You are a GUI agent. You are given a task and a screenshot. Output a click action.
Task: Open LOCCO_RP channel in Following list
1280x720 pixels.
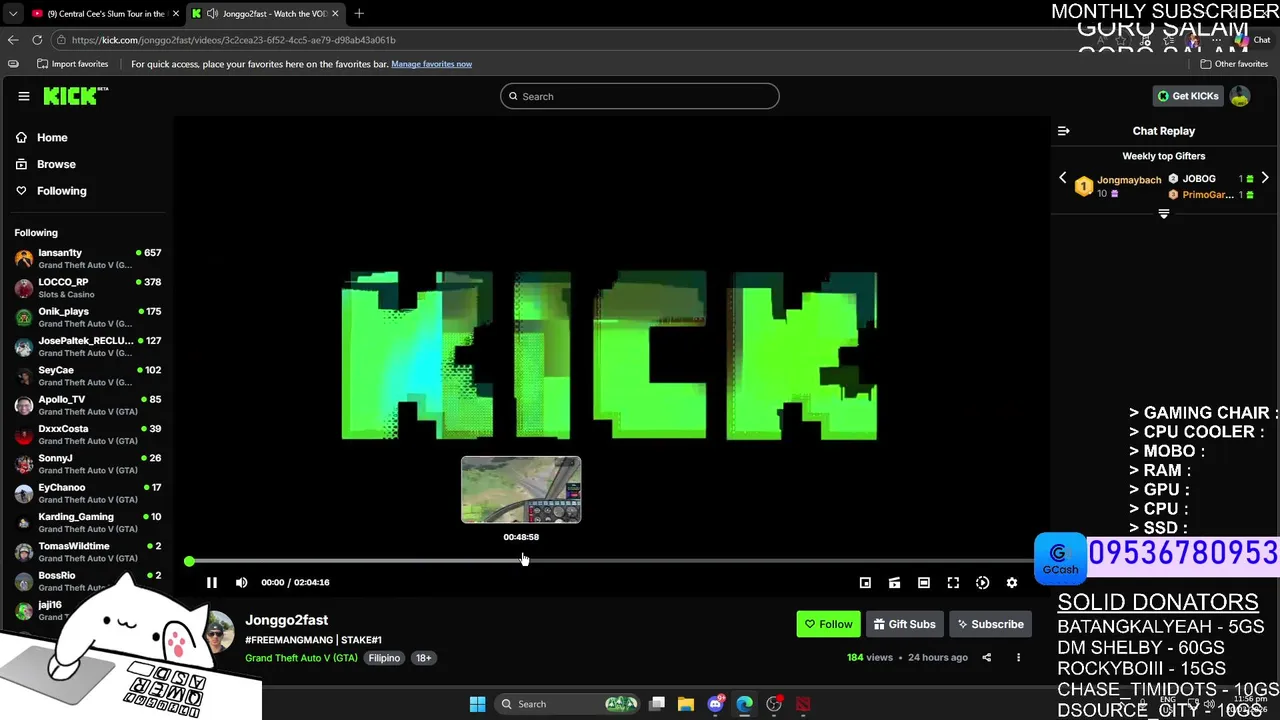pyautogui.click(x=87, y=288)
